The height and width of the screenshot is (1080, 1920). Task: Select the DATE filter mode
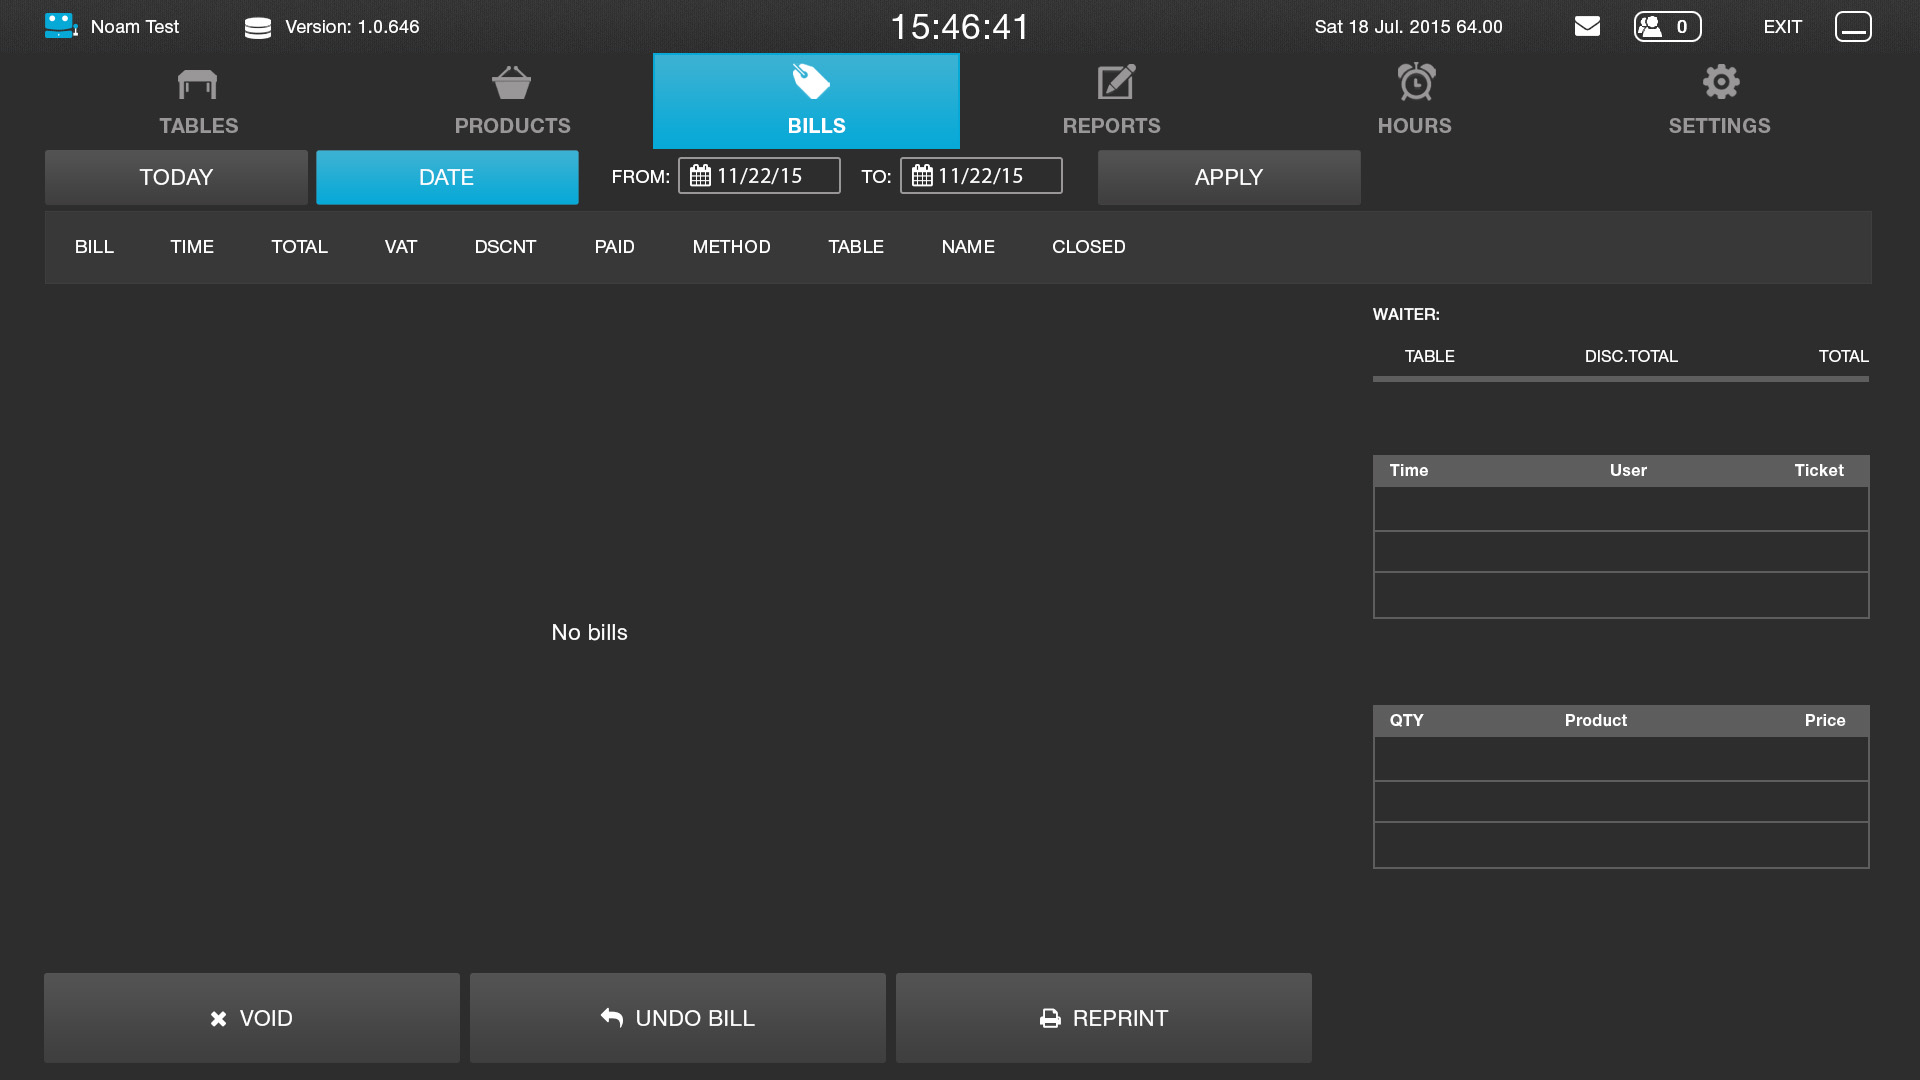447,178
